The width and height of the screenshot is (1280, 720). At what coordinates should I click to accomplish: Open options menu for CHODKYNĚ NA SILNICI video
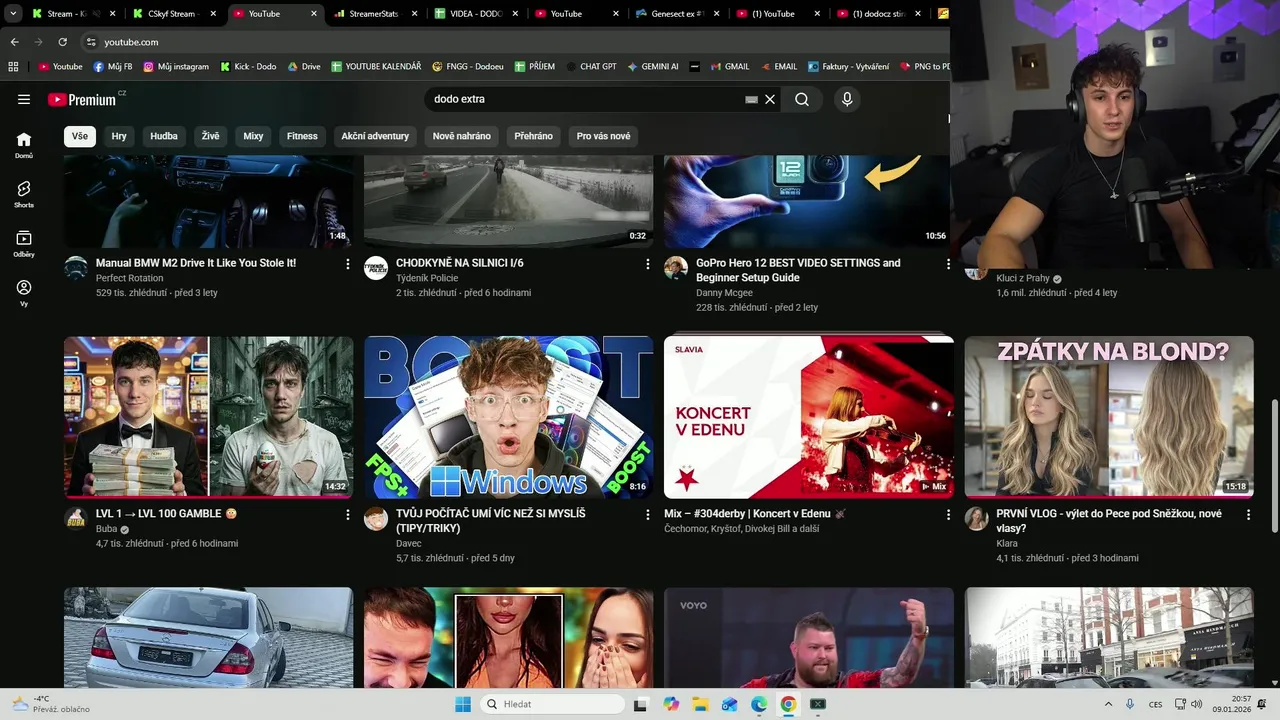pos(648,264)
